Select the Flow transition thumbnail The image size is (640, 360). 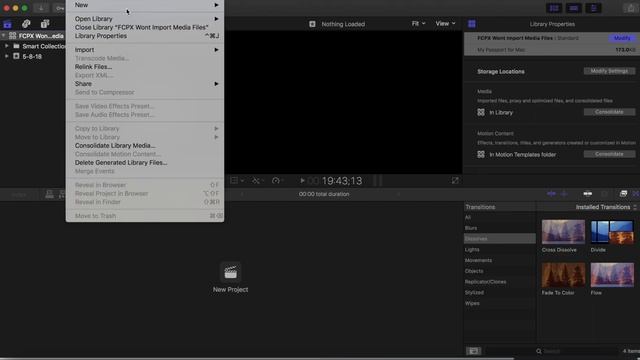(x=612, y=275)
